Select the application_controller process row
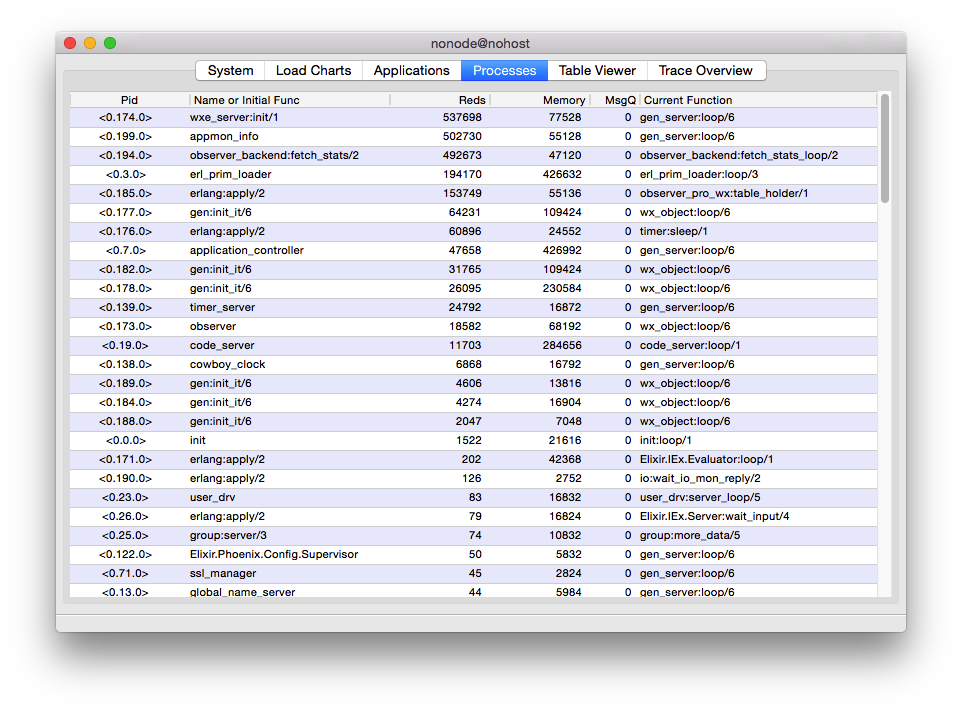This screenshot has height=712, width=962. pyautogui.click(x=473, y=250)
